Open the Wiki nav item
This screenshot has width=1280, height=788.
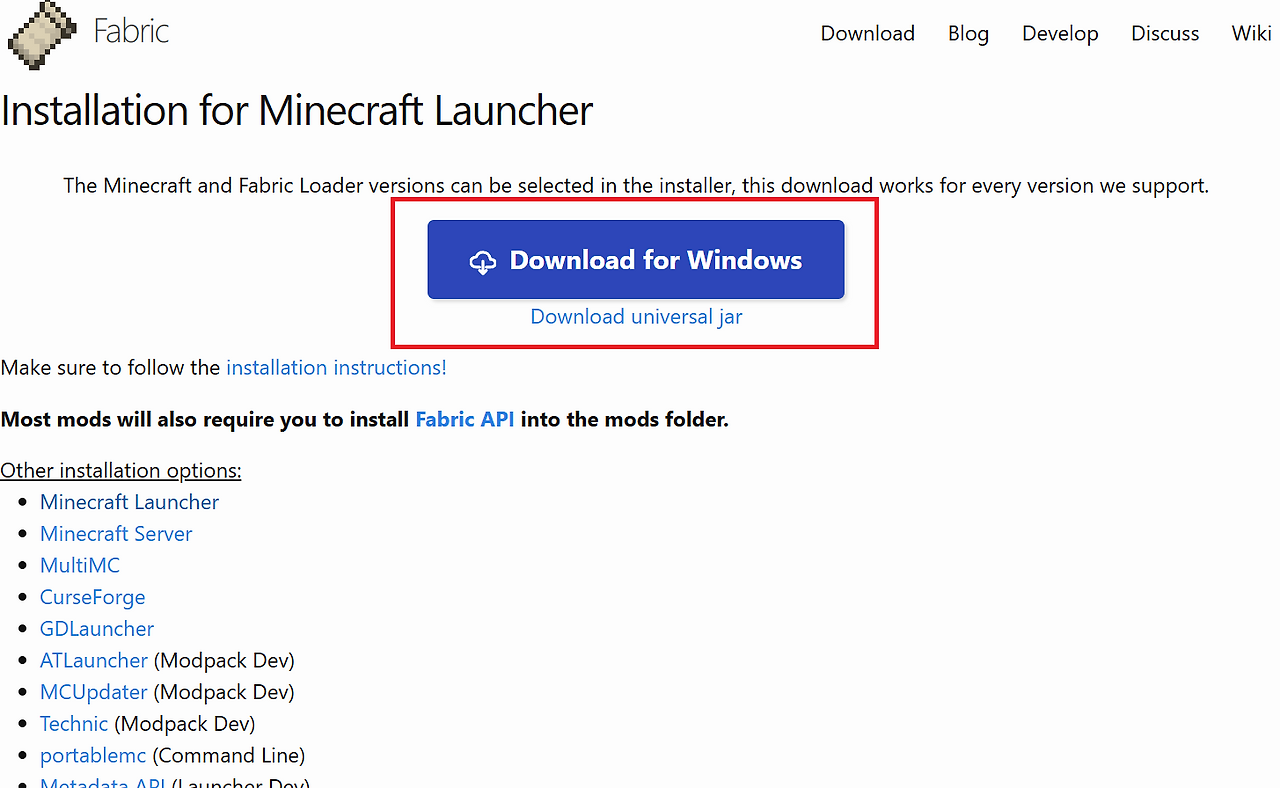pos(1251,34)
